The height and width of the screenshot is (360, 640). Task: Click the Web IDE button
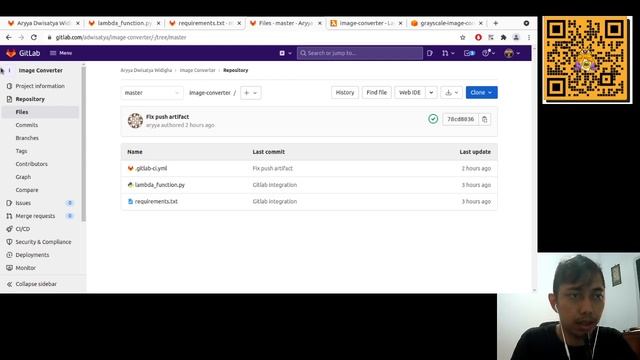410,93
